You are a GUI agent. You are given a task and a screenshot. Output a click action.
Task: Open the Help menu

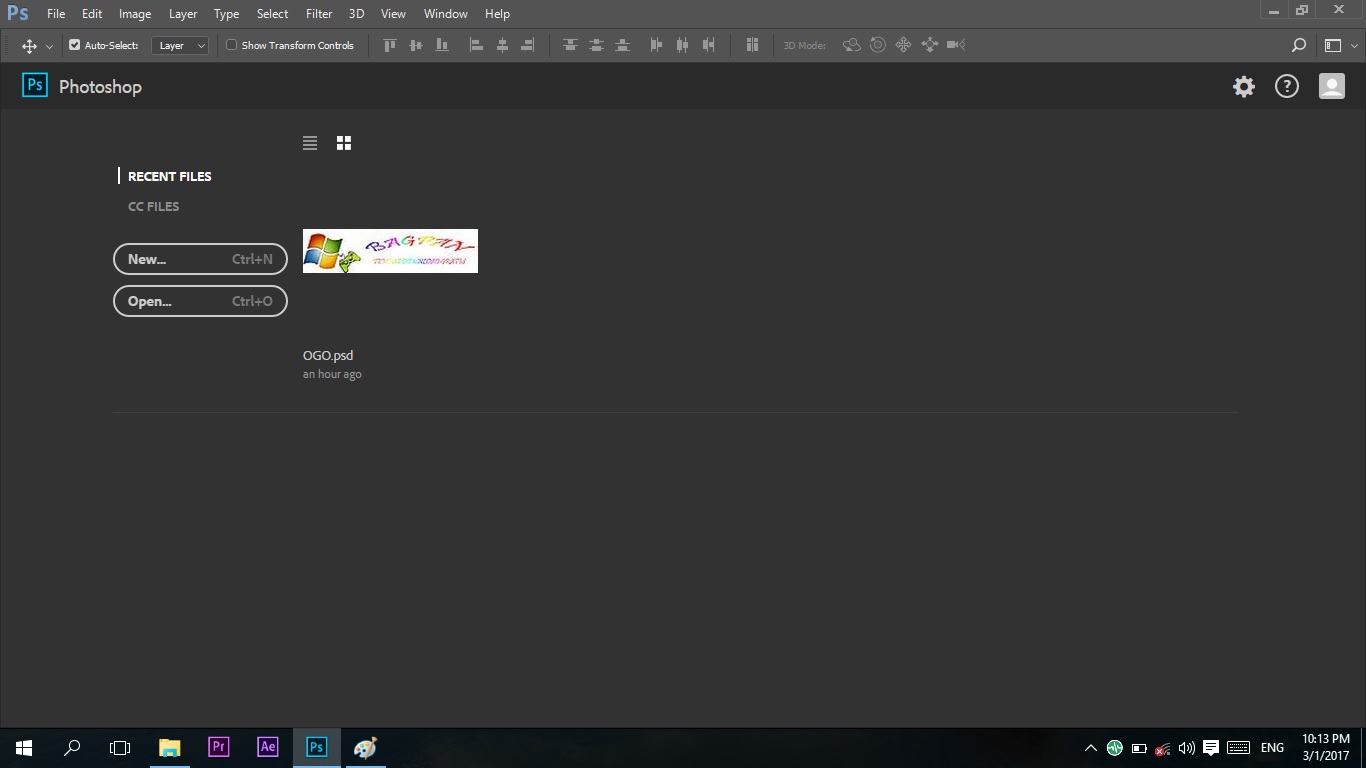[x=497, y=14]
